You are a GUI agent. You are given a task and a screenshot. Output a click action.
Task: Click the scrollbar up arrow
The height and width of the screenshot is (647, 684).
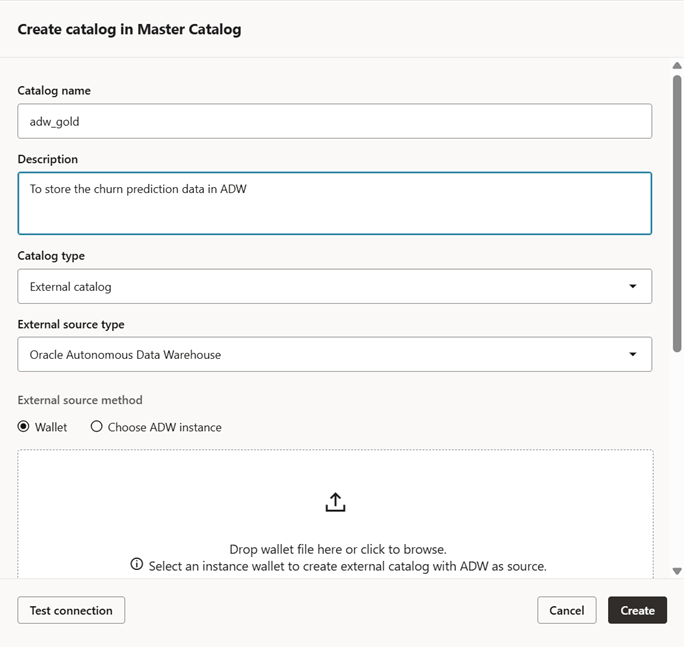click(x=676, y=67)
